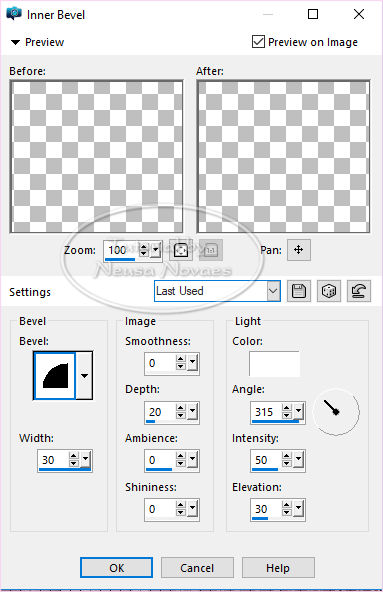The width and height of the screenshot is (383, 592).
Task: Click the Cancel button
Action: point(197,568)
